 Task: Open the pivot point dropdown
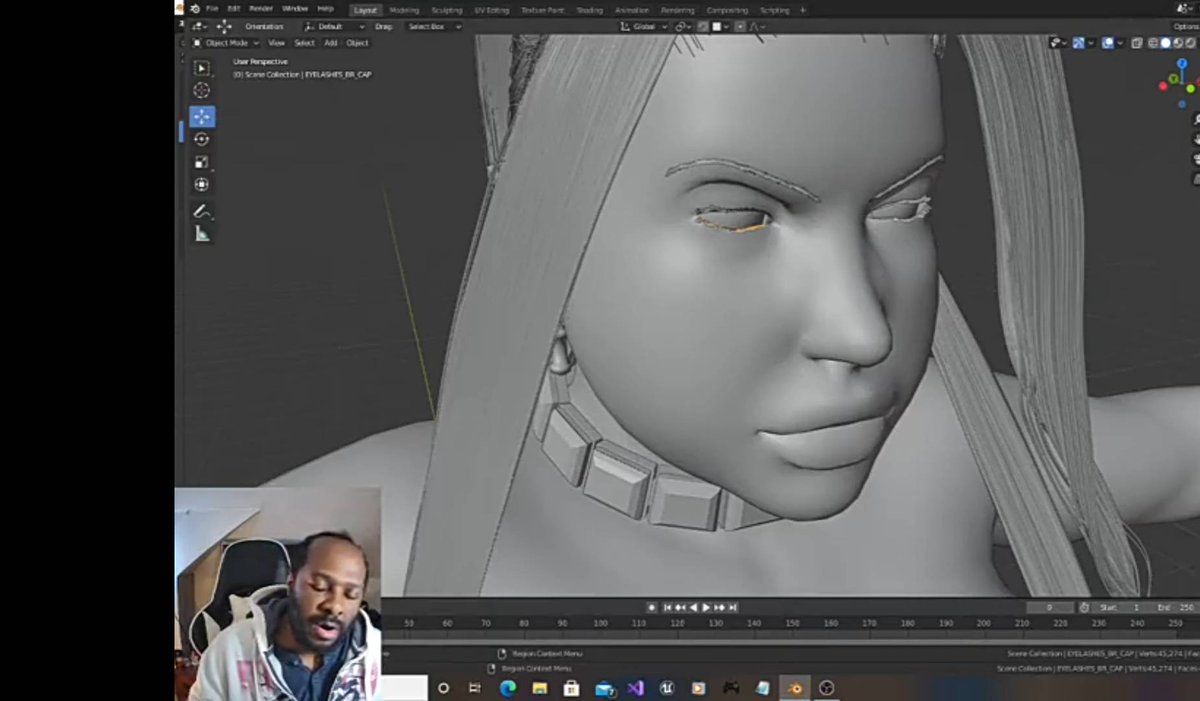coord(683,26)
